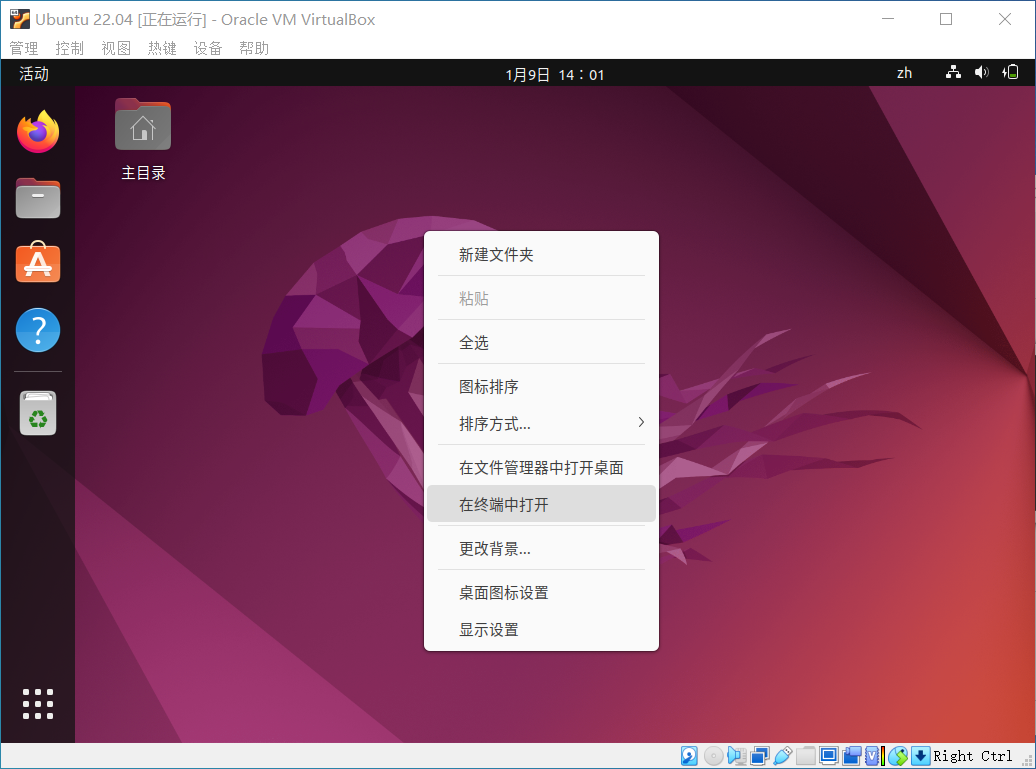
Task: Click the Right Ctrl host key label
Action: [x=973, y=756]
